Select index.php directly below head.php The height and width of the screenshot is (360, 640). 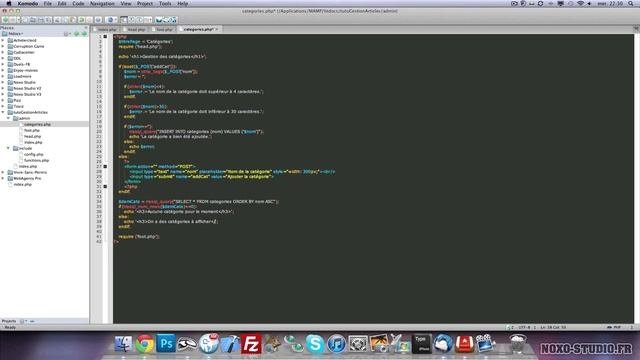click(33, 142)
